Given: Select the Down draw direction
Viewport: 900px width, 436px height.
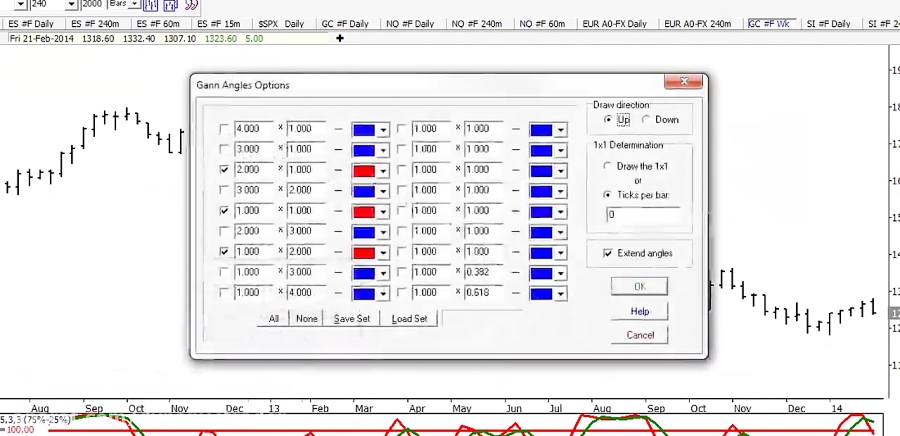Looking at the screenshot, I should tap(646, 120).
